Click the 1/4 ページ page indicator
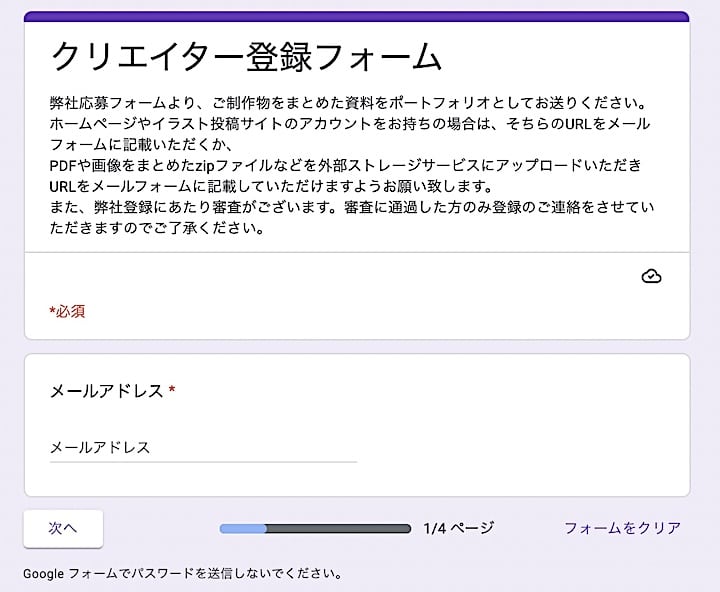Viewport: 720px width, 592px height. tap(458, 528)
